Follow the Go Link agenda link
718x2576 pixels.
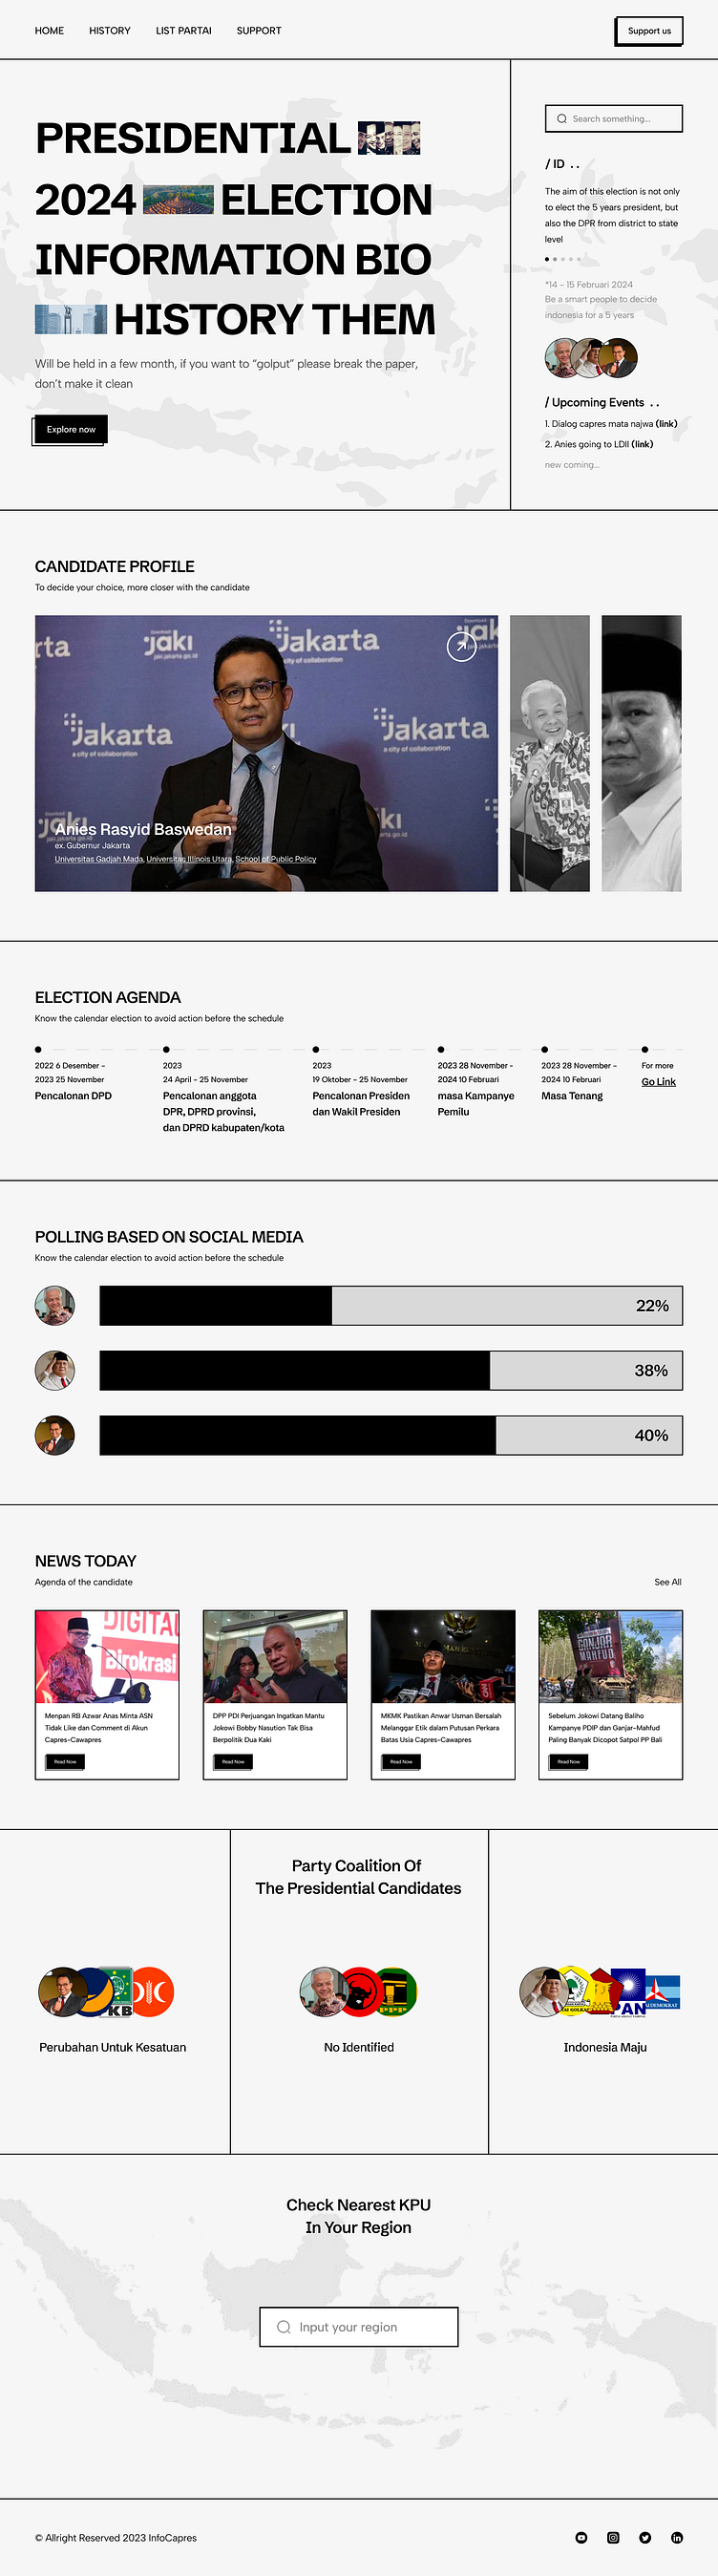tap(658, 1082)
